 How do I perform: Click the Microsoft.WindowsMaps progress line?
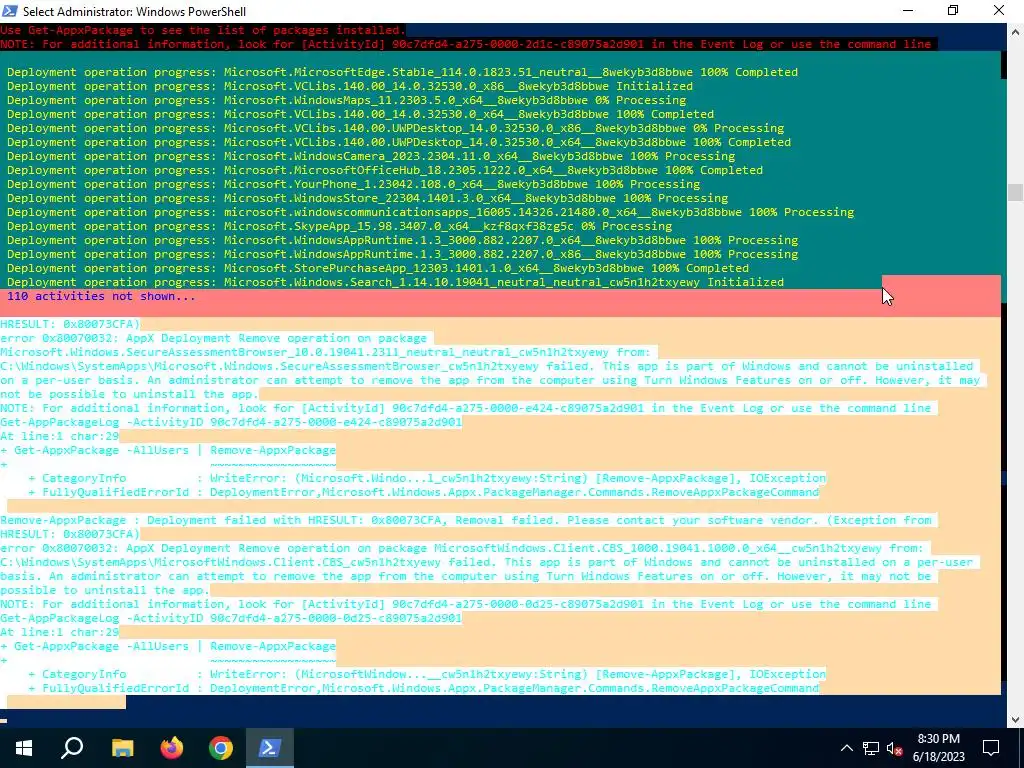click(x=346, y=100)
